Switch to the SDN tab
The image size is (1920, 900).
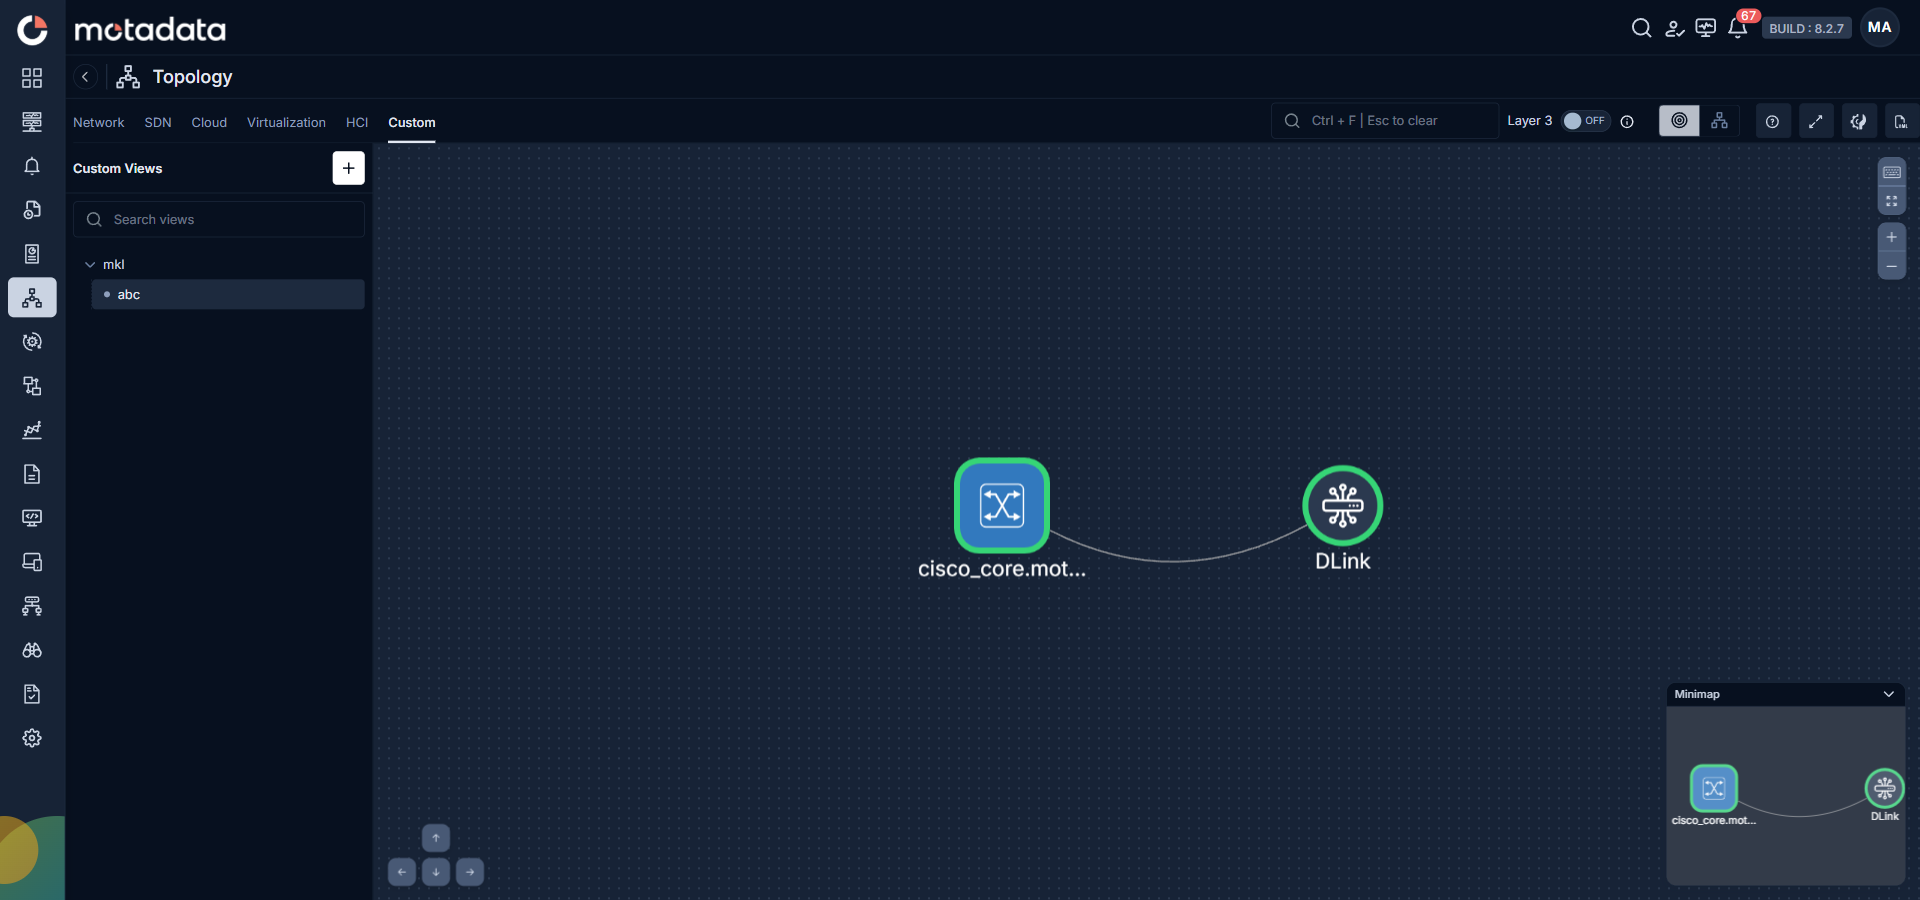(158, 122)
